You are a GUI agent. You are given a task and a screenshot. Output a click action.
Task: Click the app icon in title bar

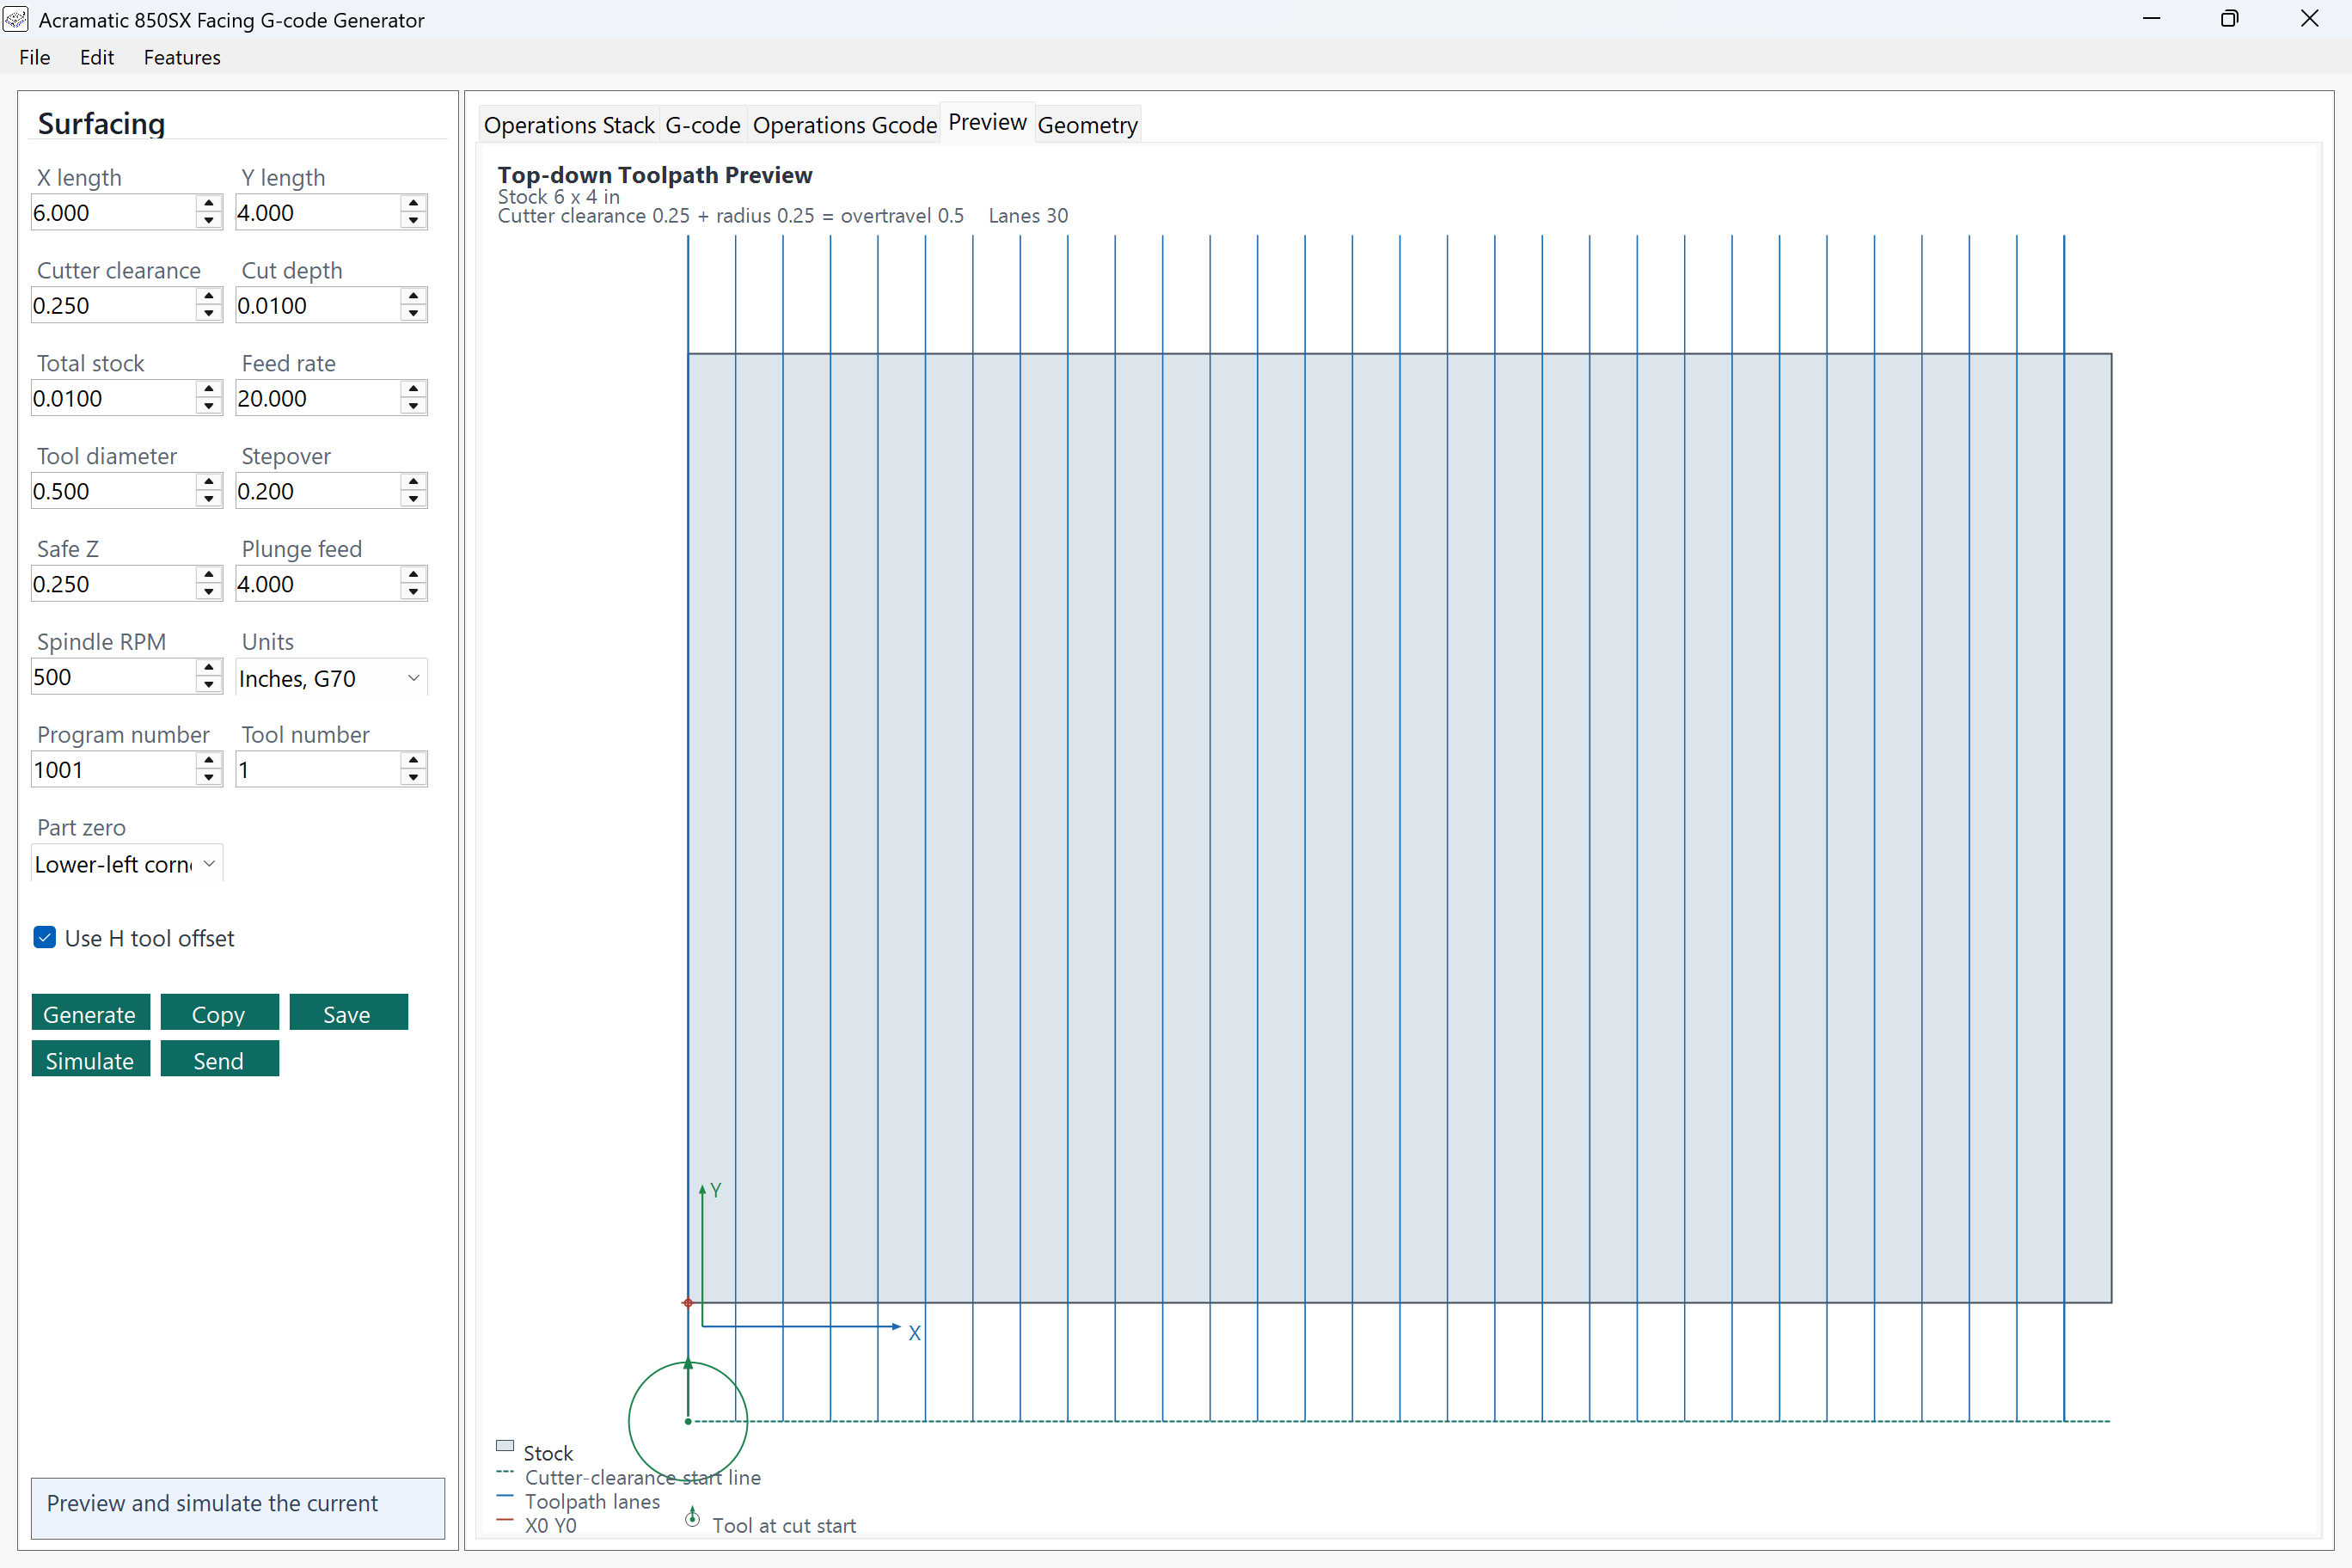point(15,19)
